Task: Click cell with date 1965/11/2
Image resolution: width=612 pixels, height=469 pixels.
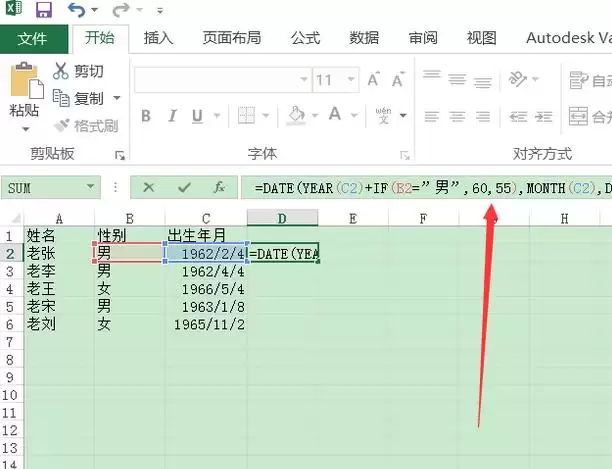Action: click(206, 324)
